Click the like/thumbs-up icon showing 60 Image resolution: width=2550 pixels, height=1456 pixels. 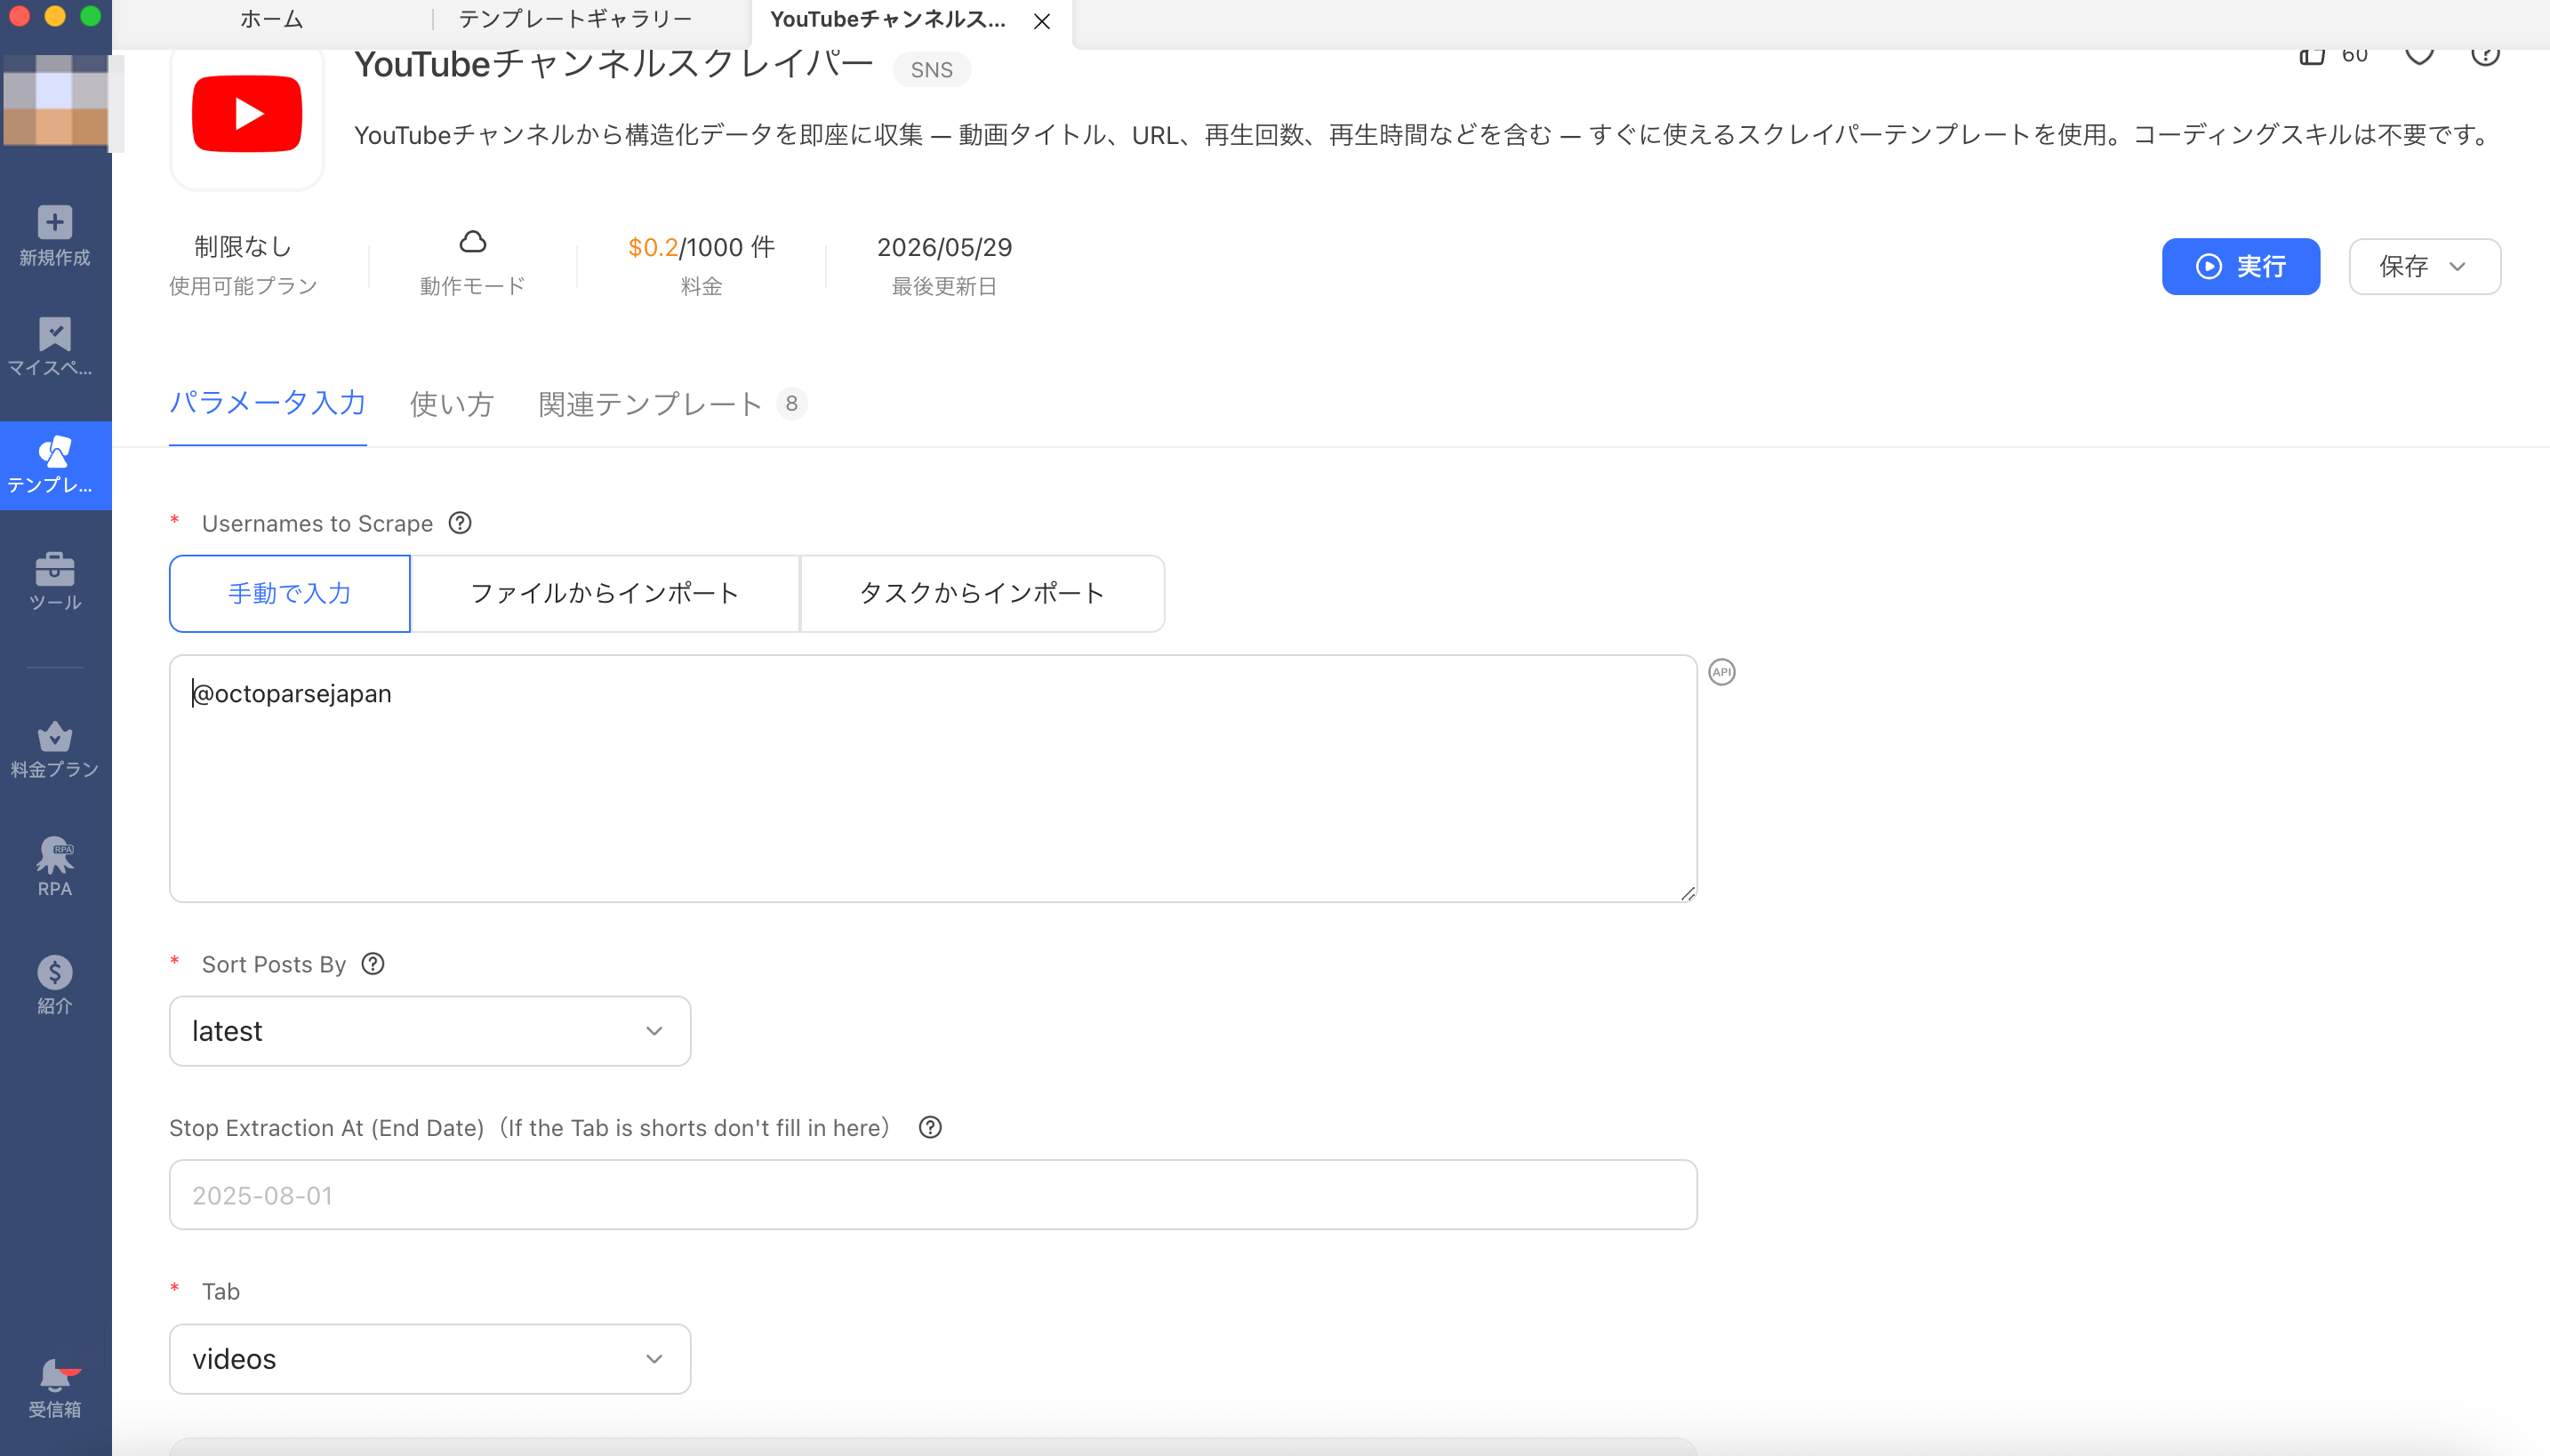tap(2312, 54)
